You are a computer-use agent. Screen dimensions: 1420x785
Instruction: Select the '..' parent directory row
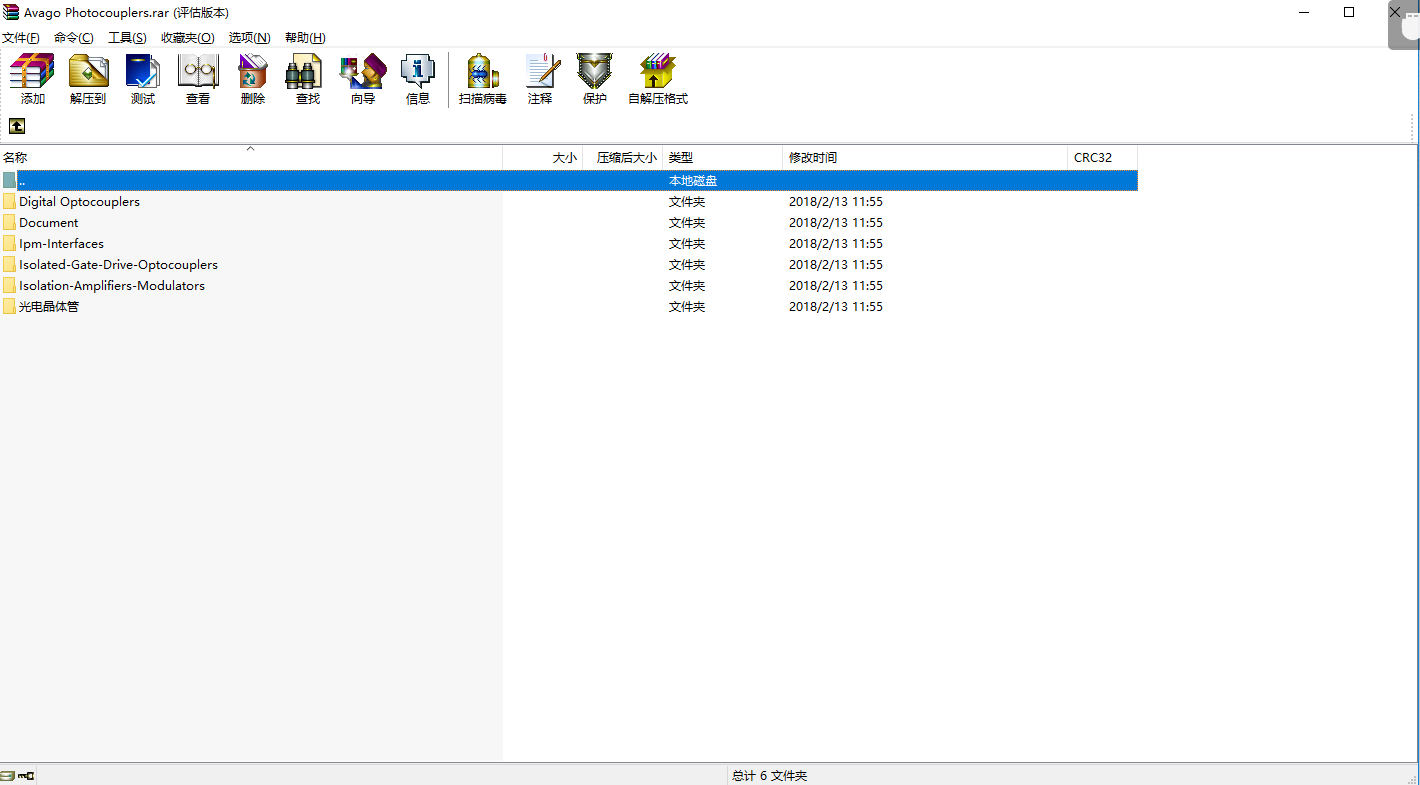click(569, 180)
